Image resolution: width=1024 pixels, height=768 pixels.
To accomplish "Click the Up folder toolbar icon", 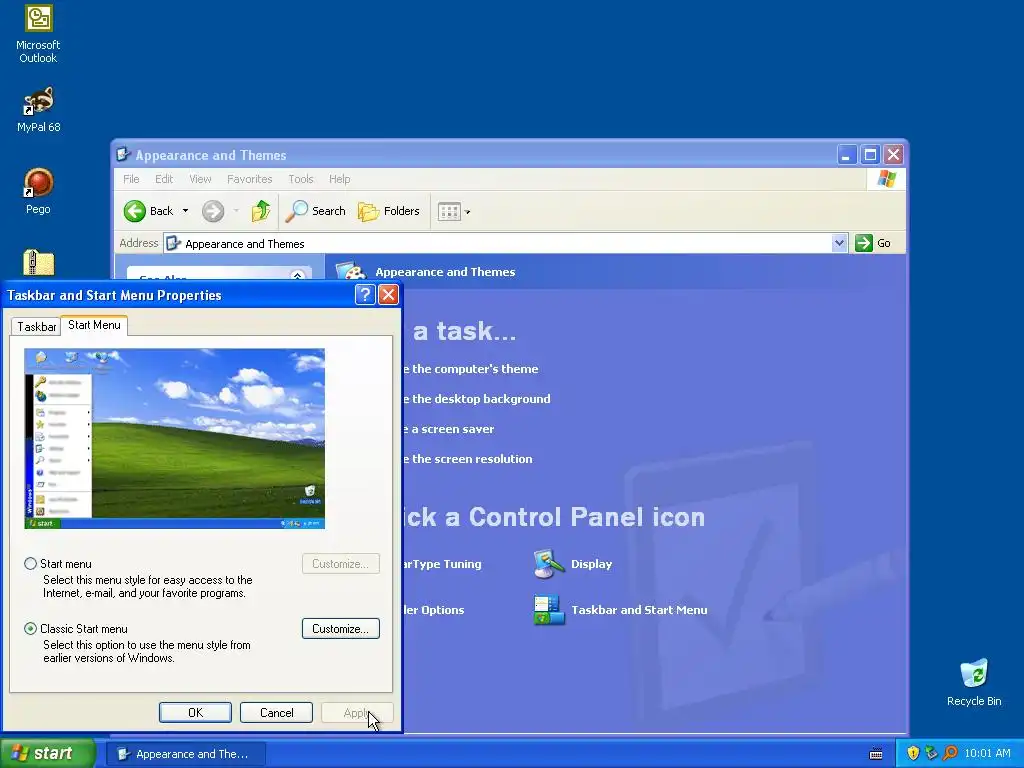I will pyautogui.click(x=261, y=211).
